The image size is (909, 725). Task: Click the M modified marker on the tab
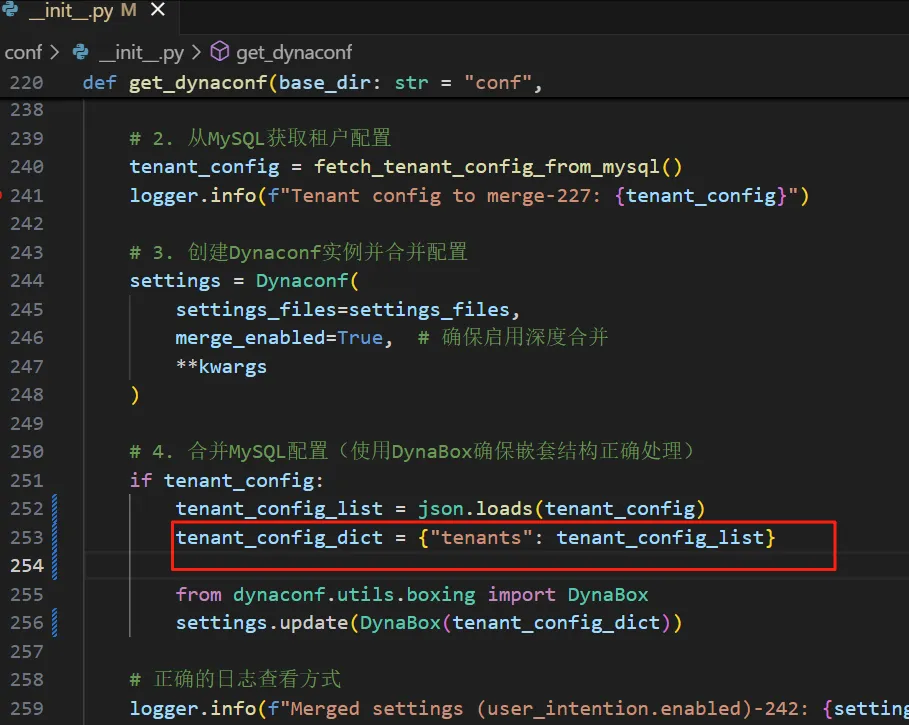coord(129,10)
